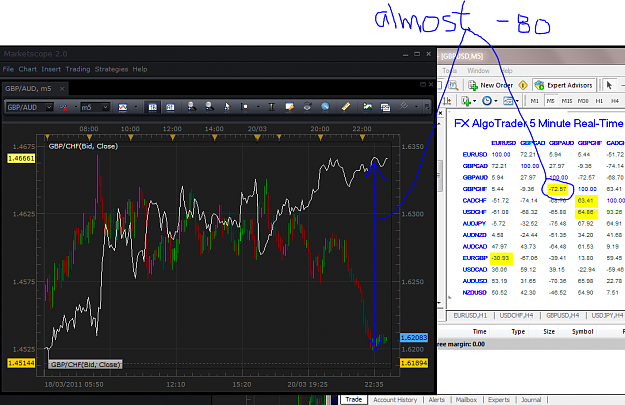Click the print preview icon in MetaTrader toolbar

click(453, 85)
